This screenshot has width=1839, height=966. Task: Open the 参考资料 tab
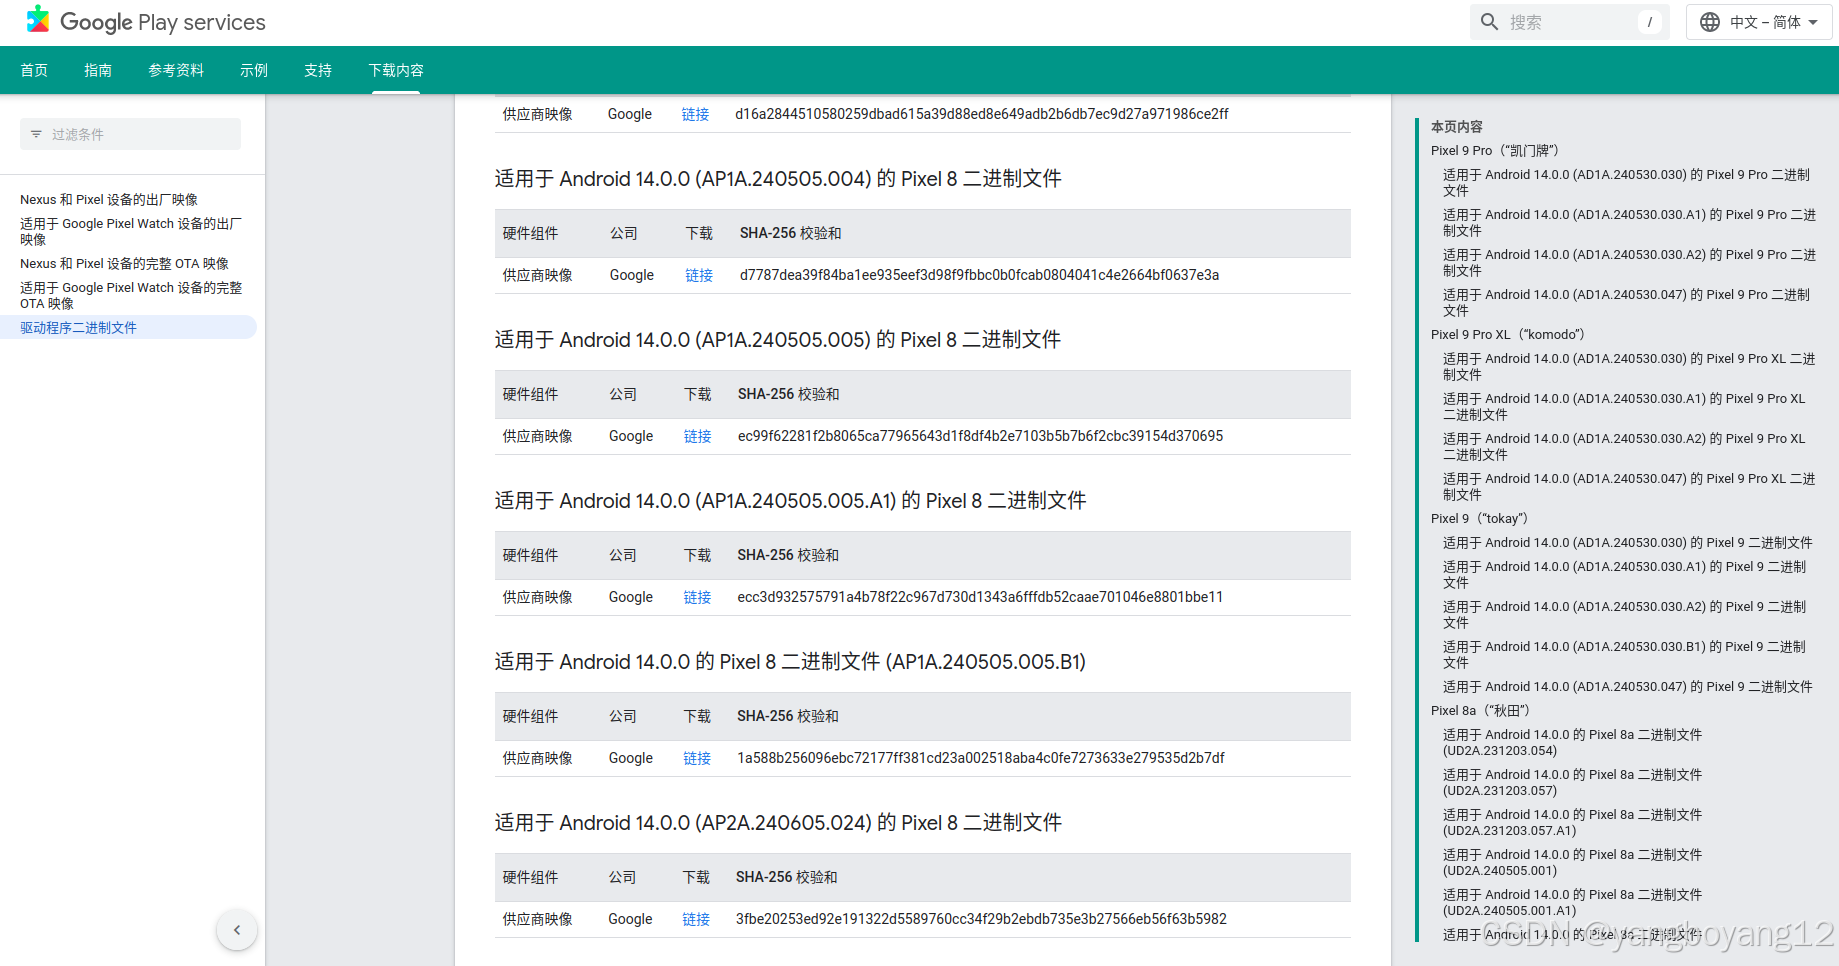176,70
